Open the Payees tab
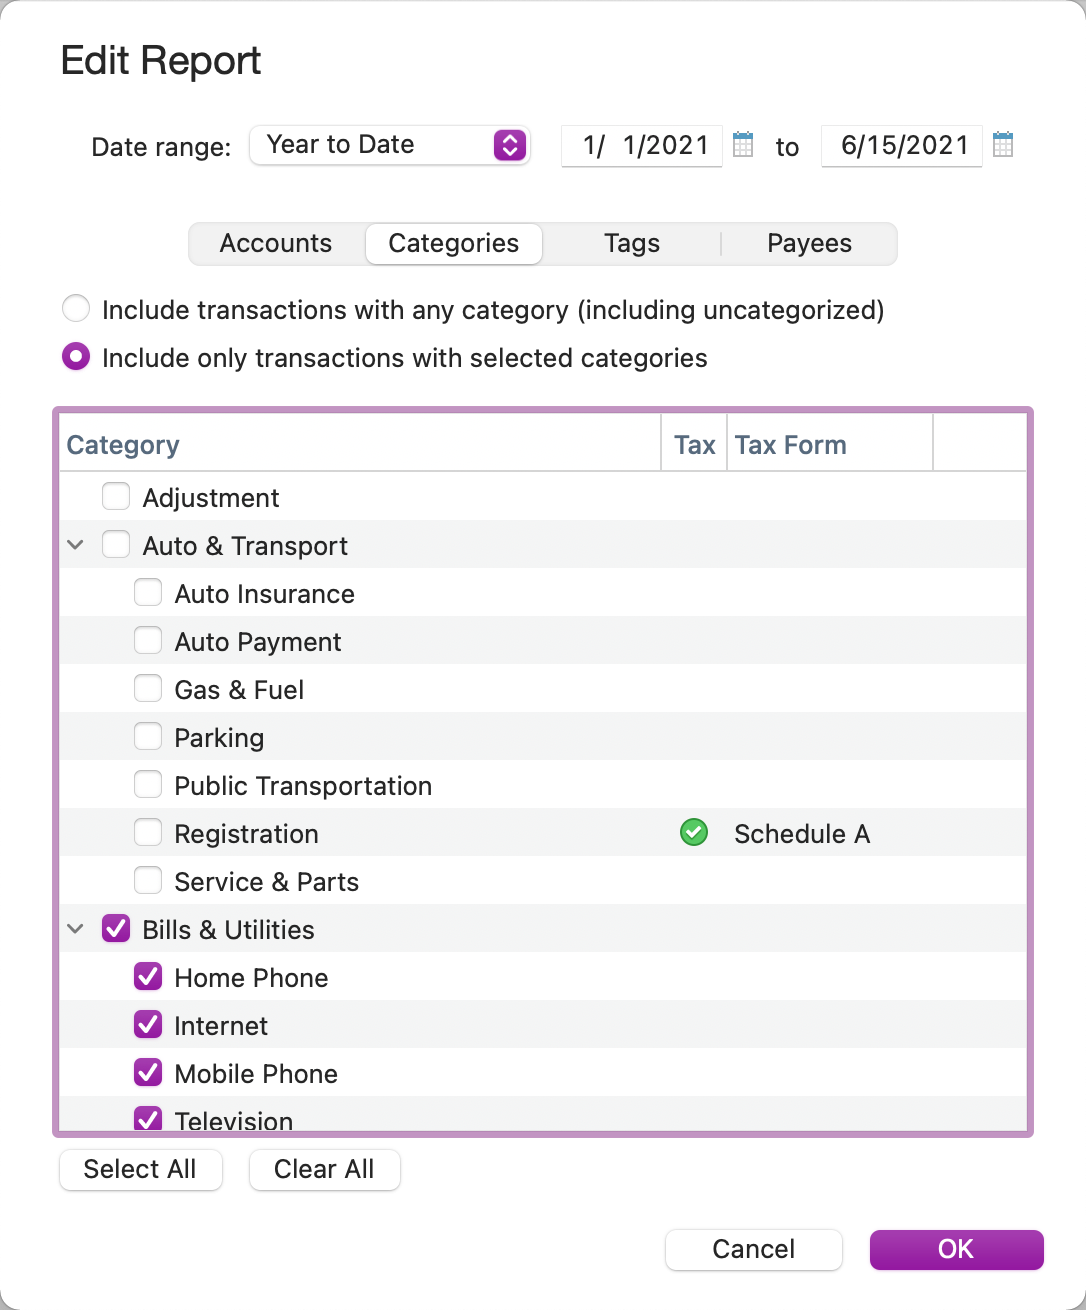 click(x=809, y=244)
